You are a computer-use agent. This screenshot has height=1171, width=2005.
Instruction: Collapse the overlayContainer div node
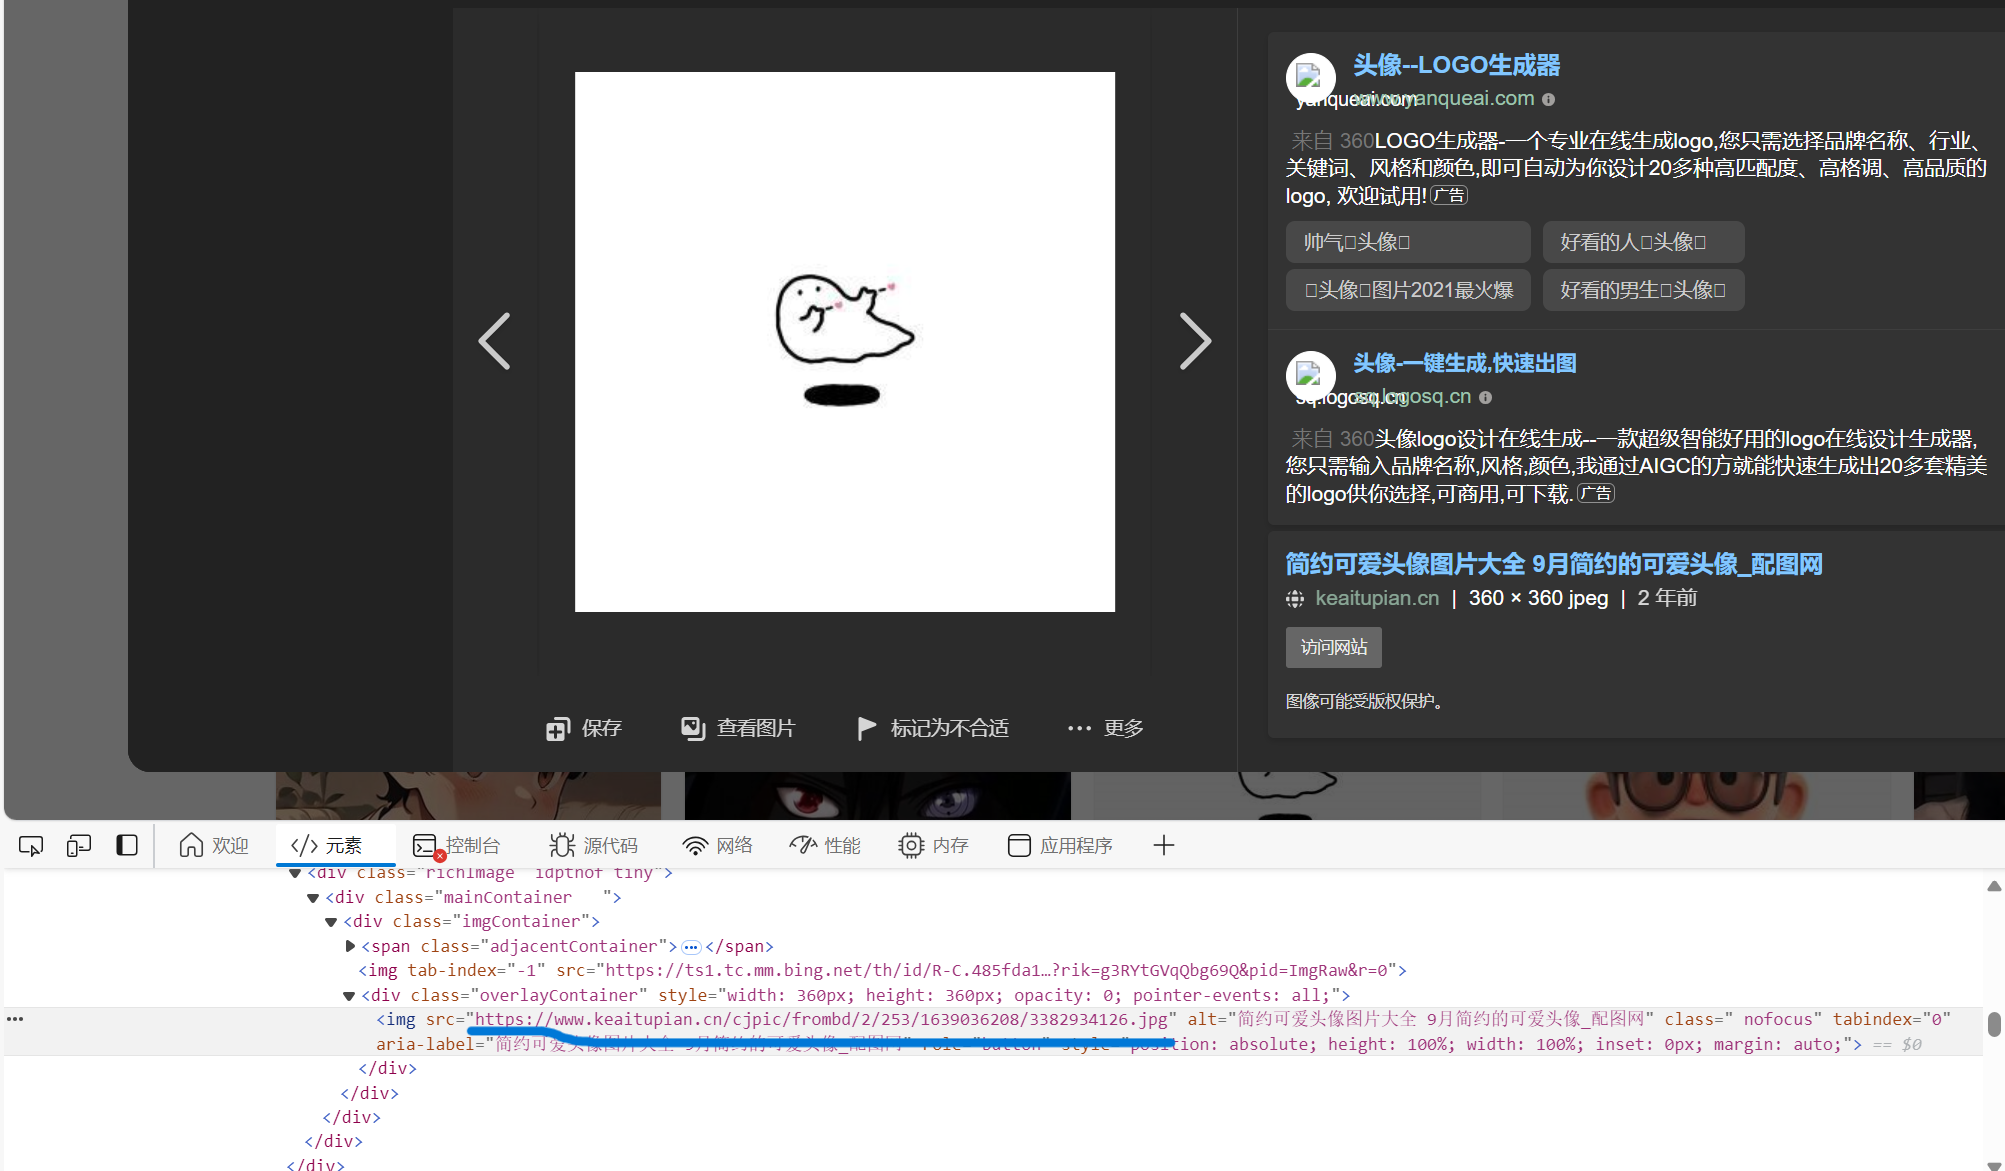click(x=349, y=996)
